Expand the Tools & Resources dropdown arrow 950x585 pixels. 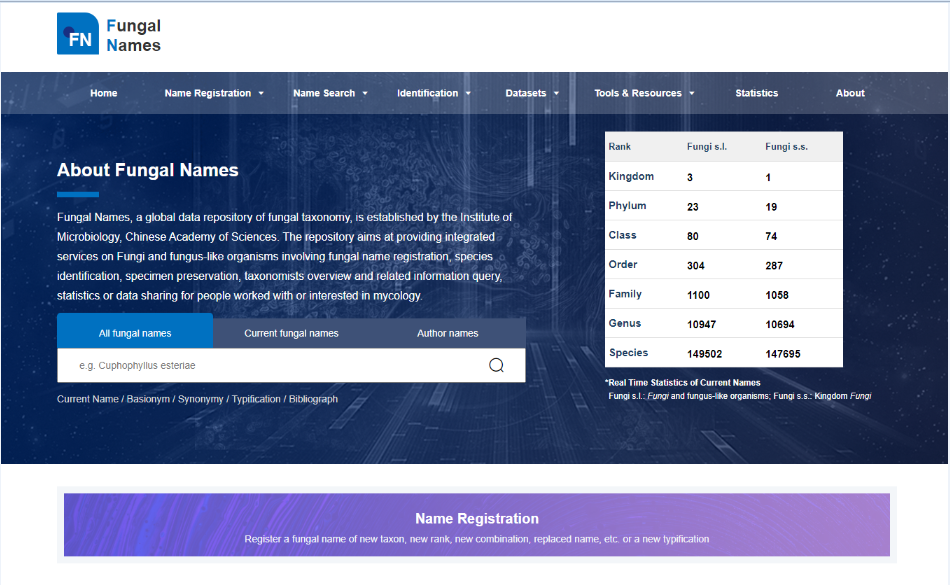click(x=691, y=93)
